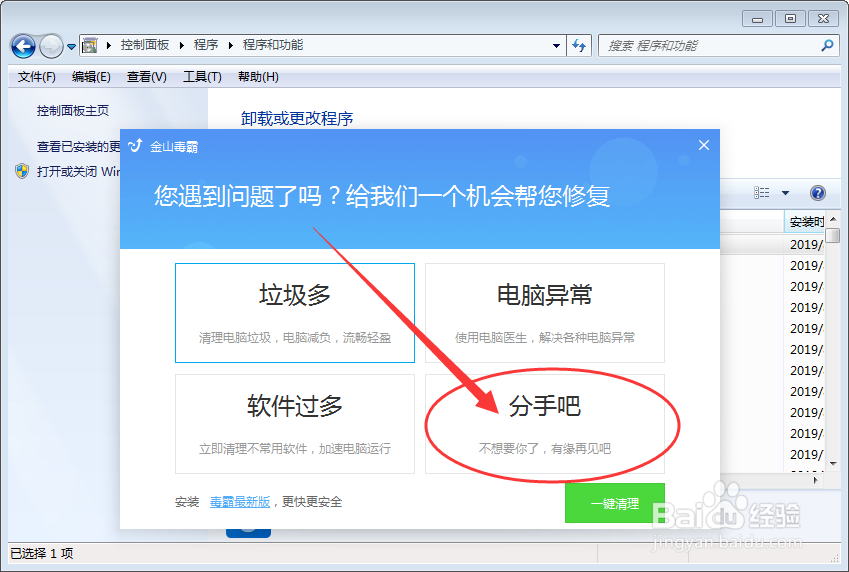The width and height of the screenshot is (849, 572).
Task: Close the Programs and Features window
Action: click(824, 19)
